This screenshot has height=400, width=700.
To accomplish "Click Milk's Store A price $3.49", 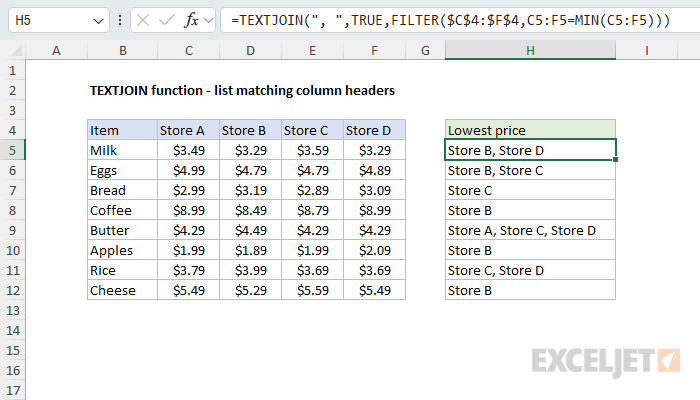I will point(188,150).
